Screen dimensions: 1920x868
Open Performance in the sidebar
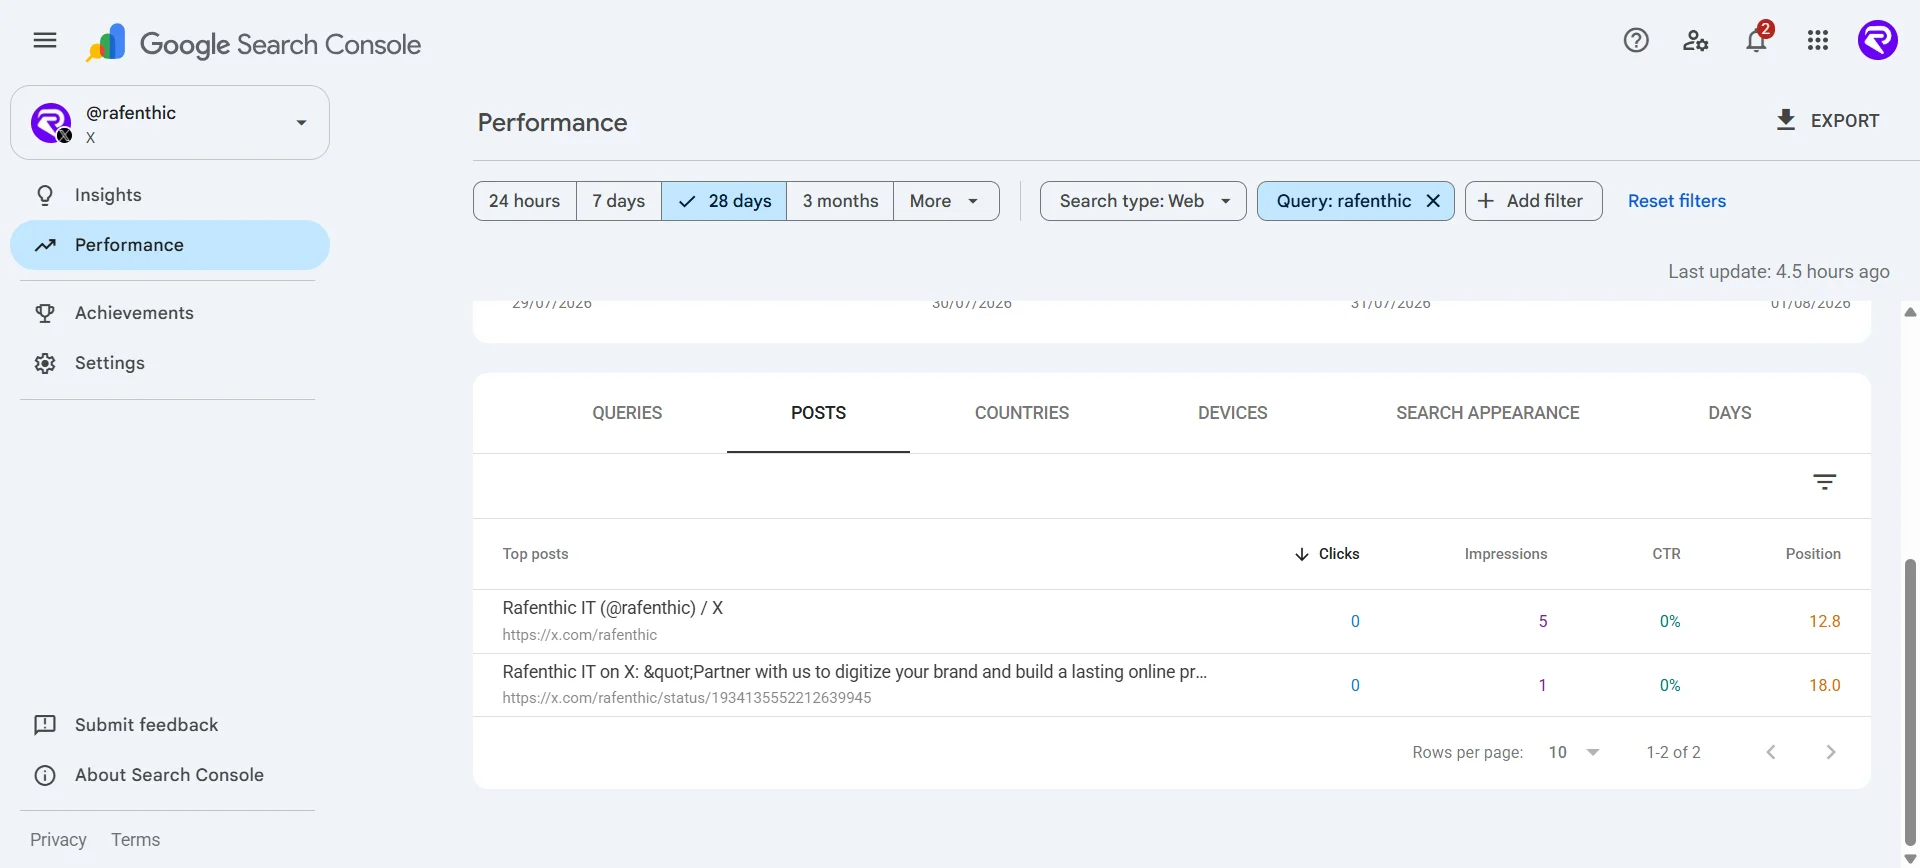click(x=170, y=245)
